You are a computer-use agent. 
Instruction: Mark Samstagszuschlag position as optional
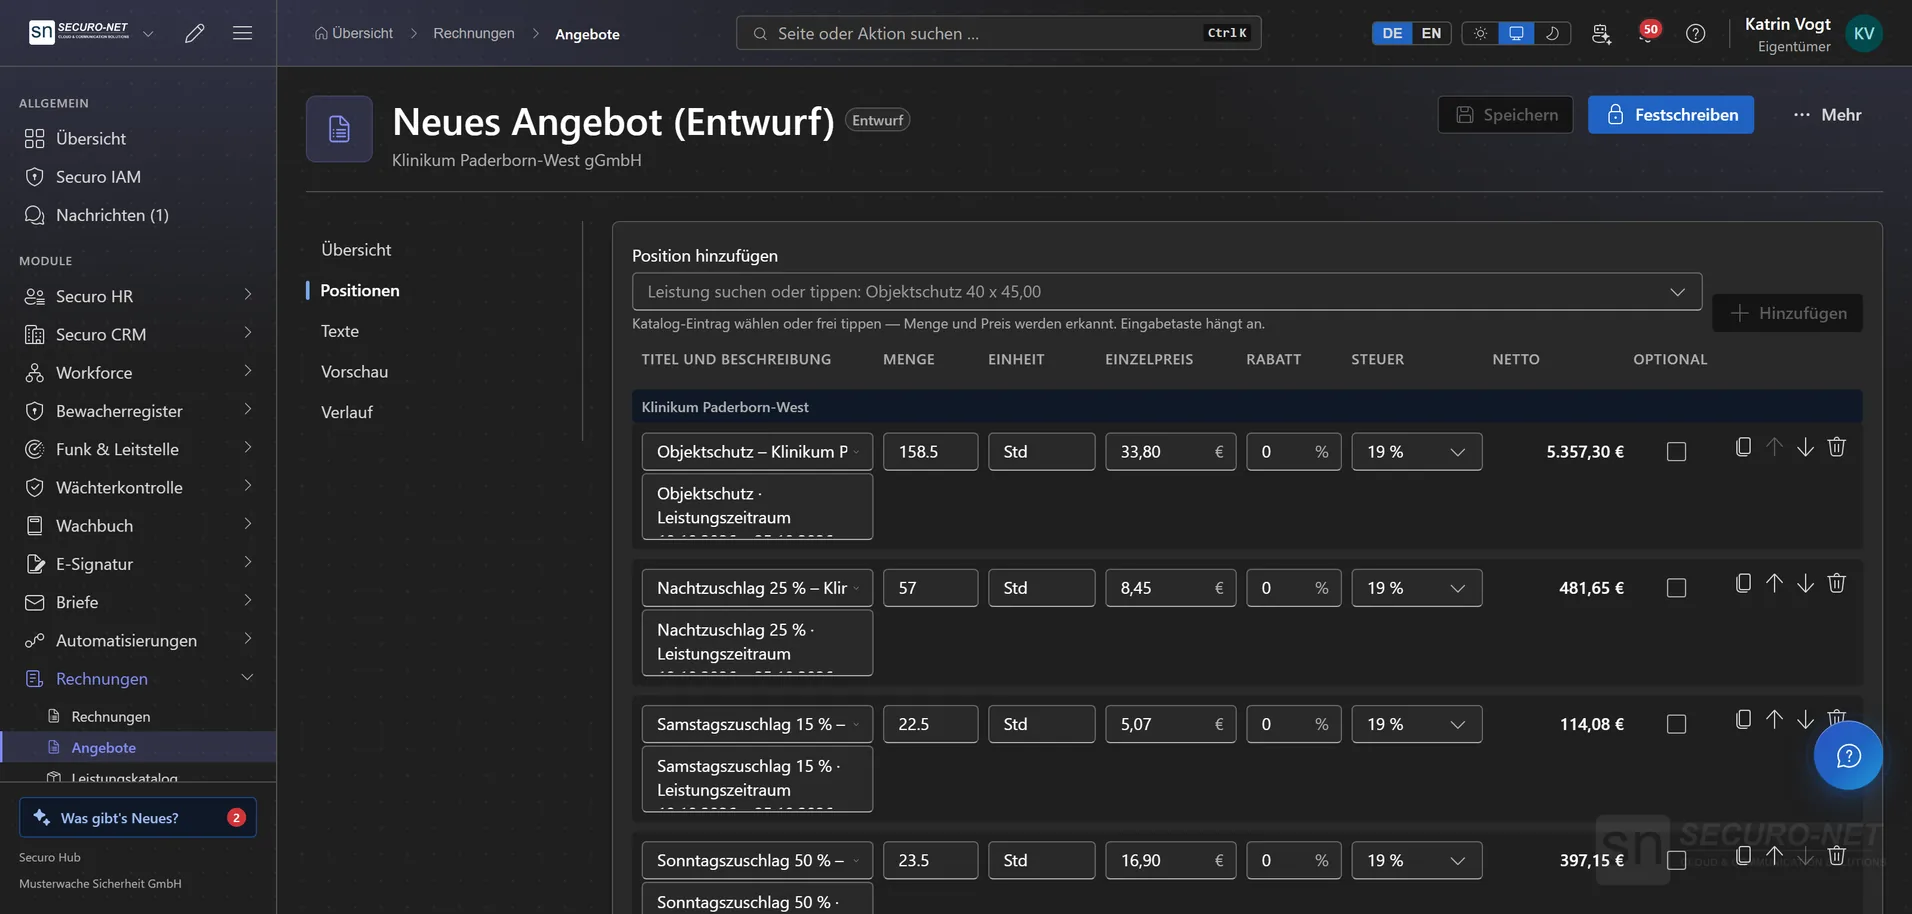click(1676, 724)
